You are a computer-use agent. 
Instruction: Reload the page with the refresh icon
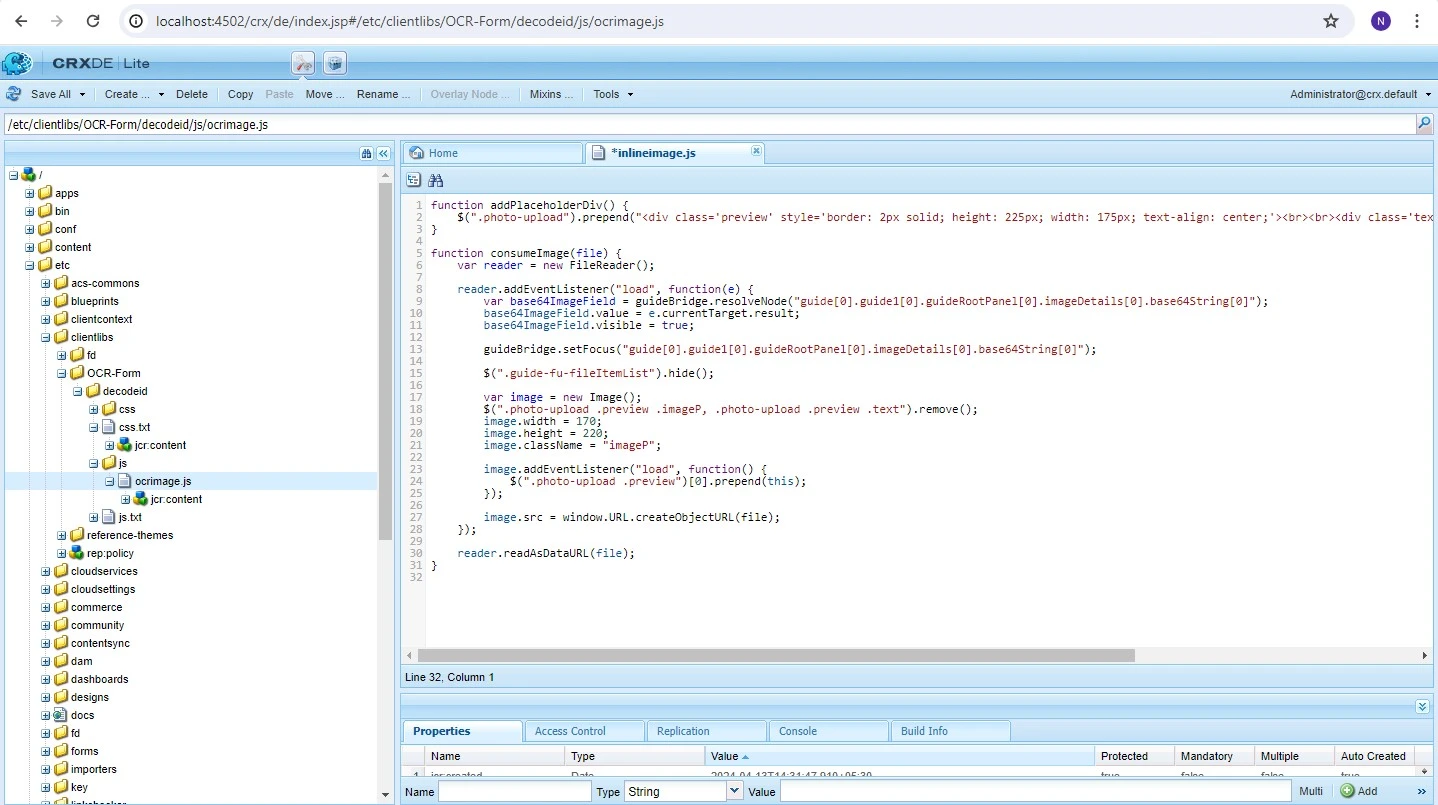tap(92, 21)
